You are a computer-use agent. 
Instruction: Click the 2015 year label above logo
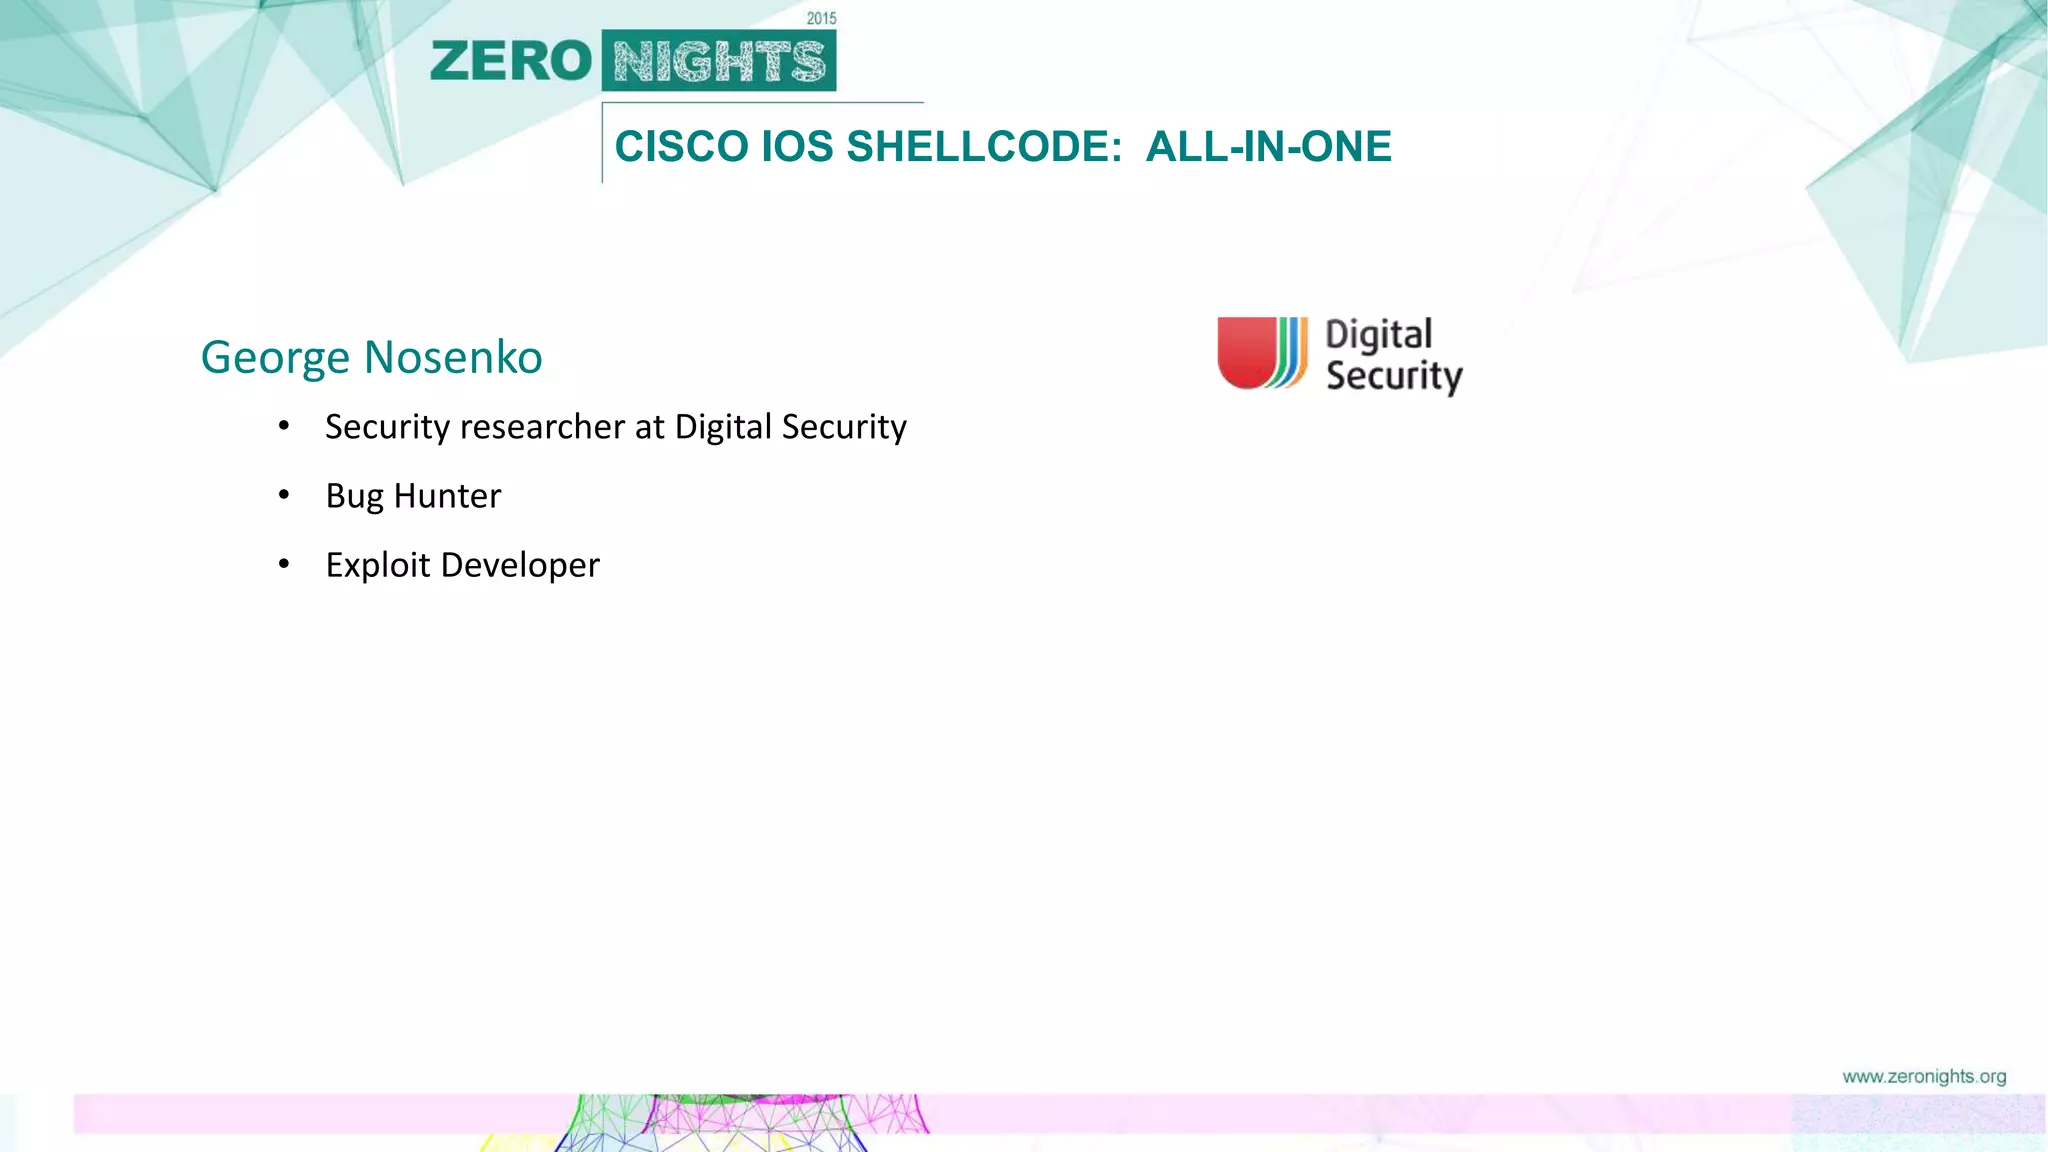click(x=821, y=18)
